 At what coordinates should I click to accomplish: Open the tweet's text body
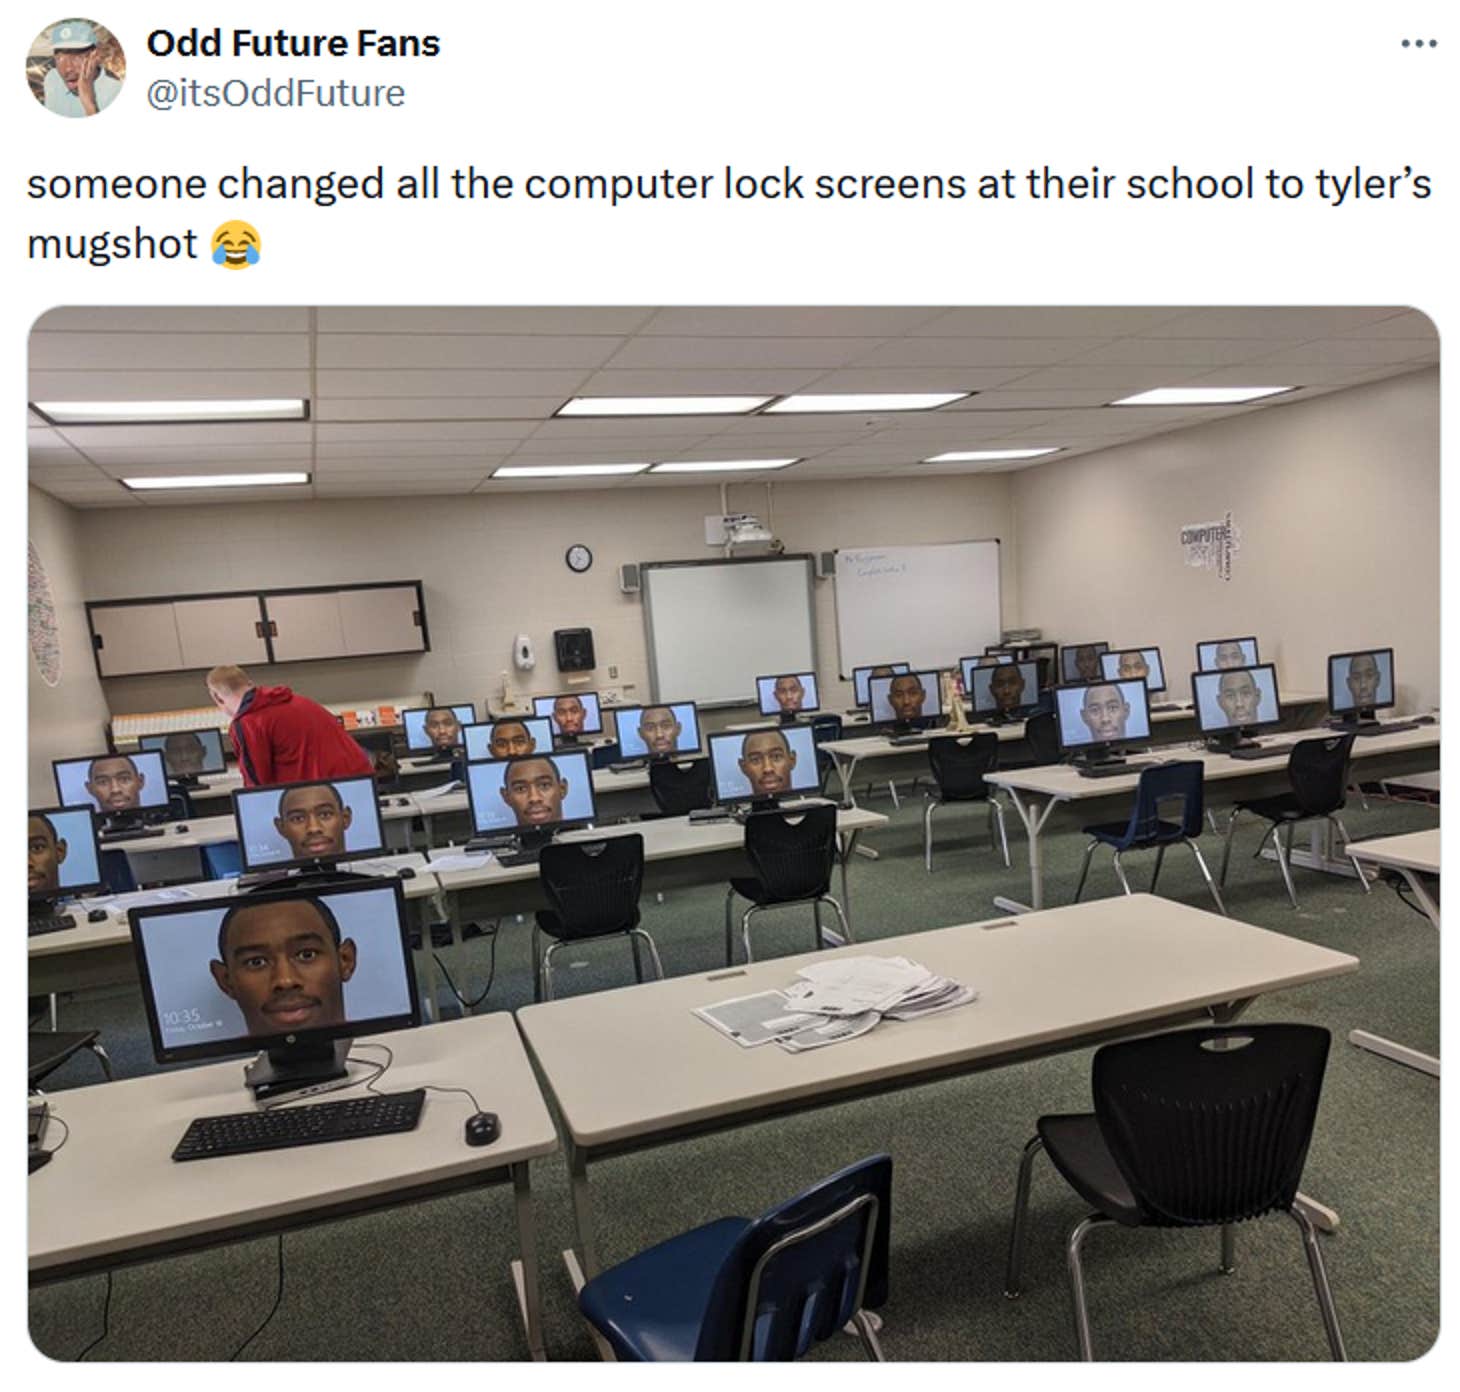pos(729,213)
